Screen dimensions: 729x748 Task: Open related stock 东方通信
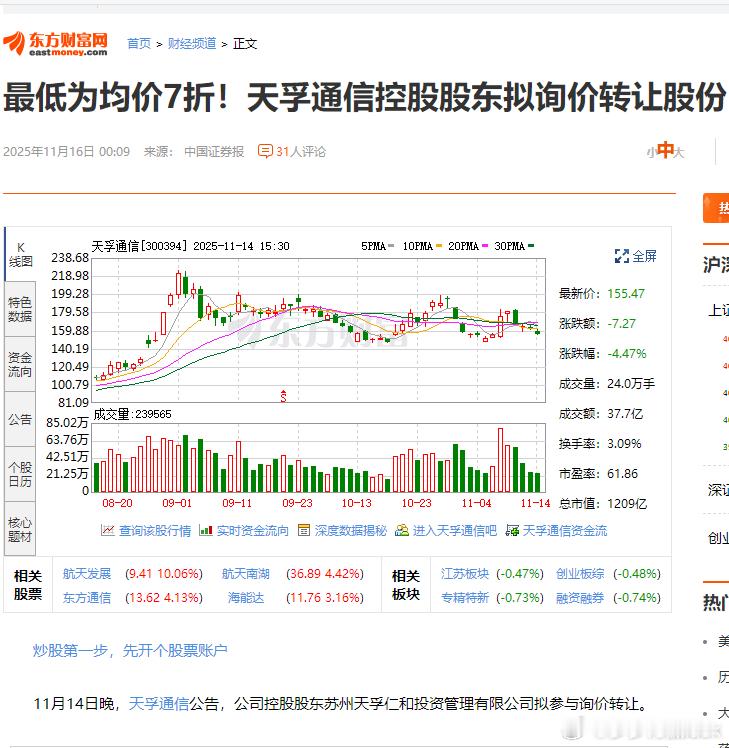tap(87, 598)
